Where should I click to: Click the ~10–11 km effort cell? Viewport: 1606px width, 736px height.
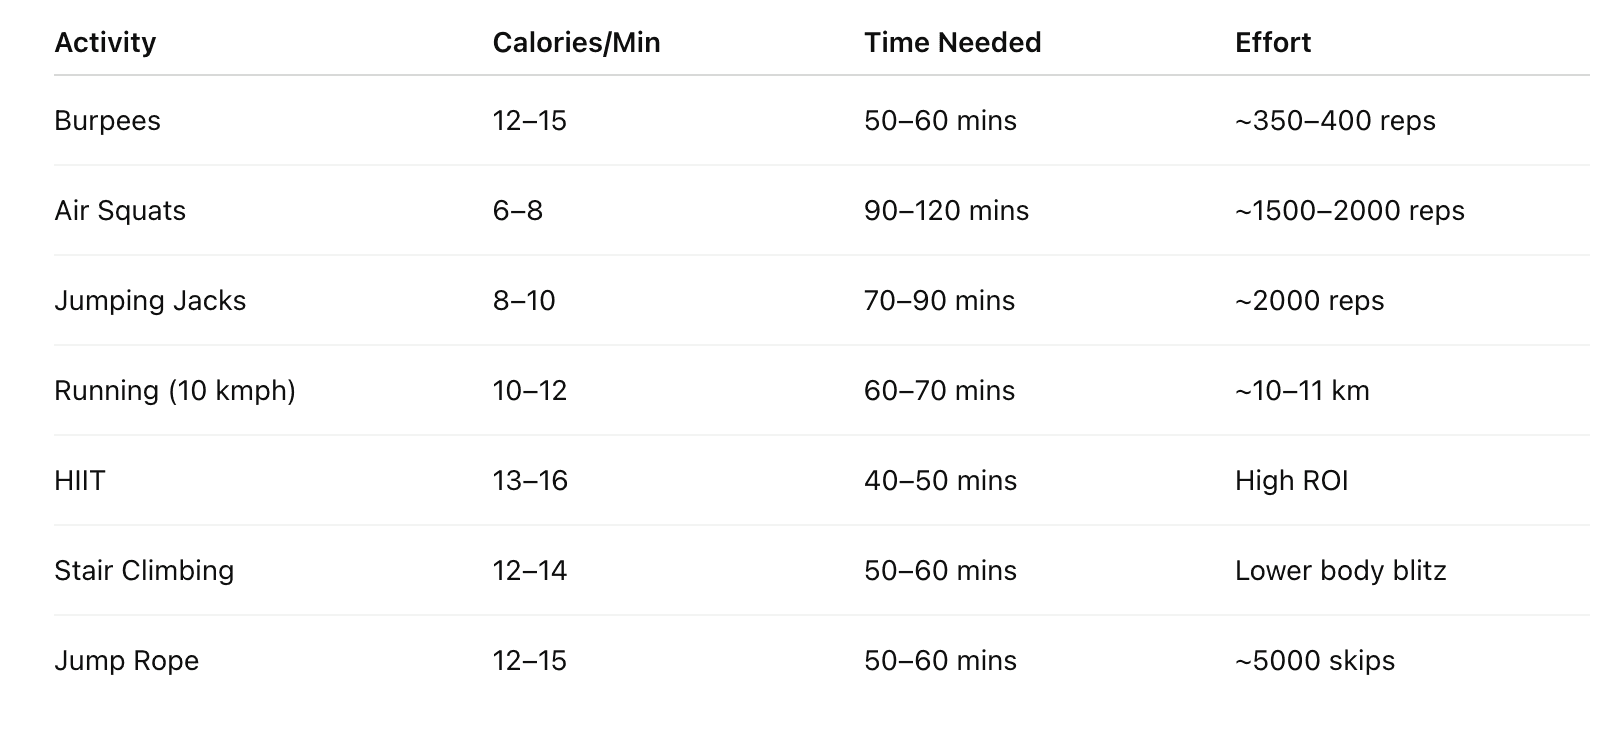(1302, 391)
